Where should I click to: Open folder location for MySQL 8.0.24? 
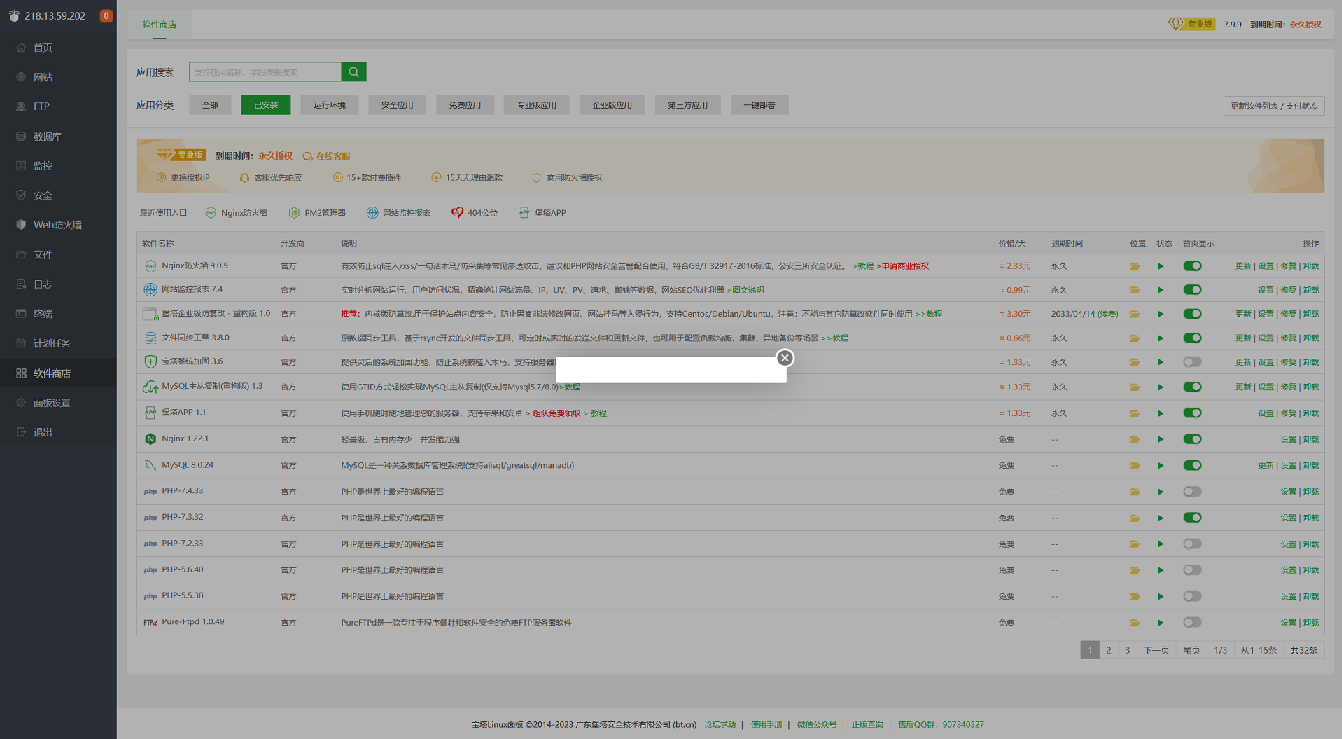pos(1135,465)
